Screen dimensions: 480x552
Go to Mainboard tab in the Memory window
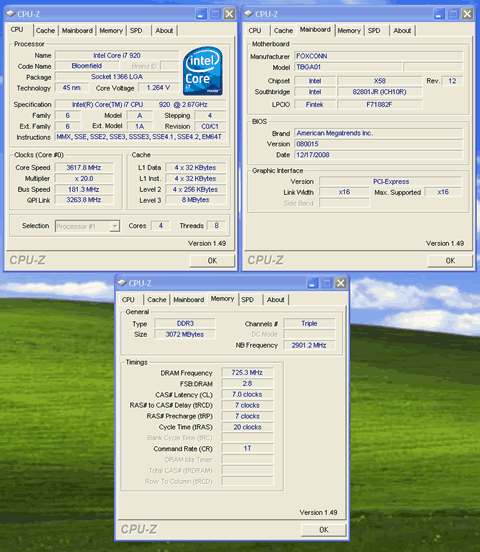point(189,300)
